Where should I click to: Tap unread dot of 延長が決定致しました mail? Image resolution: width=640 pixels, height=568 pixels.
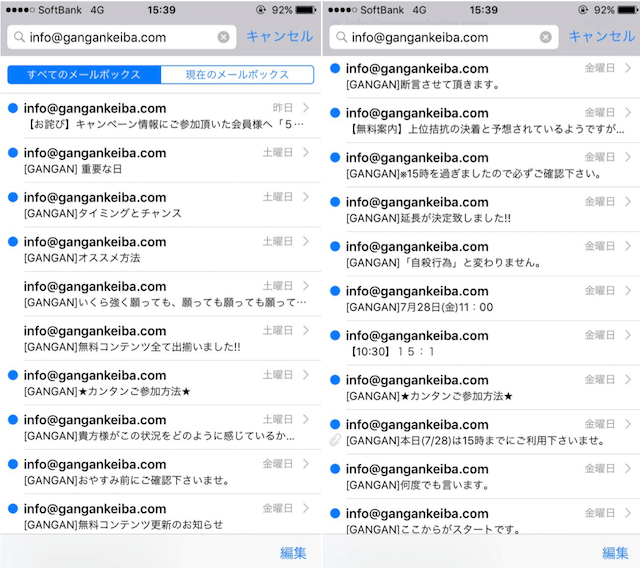[335, 202]
